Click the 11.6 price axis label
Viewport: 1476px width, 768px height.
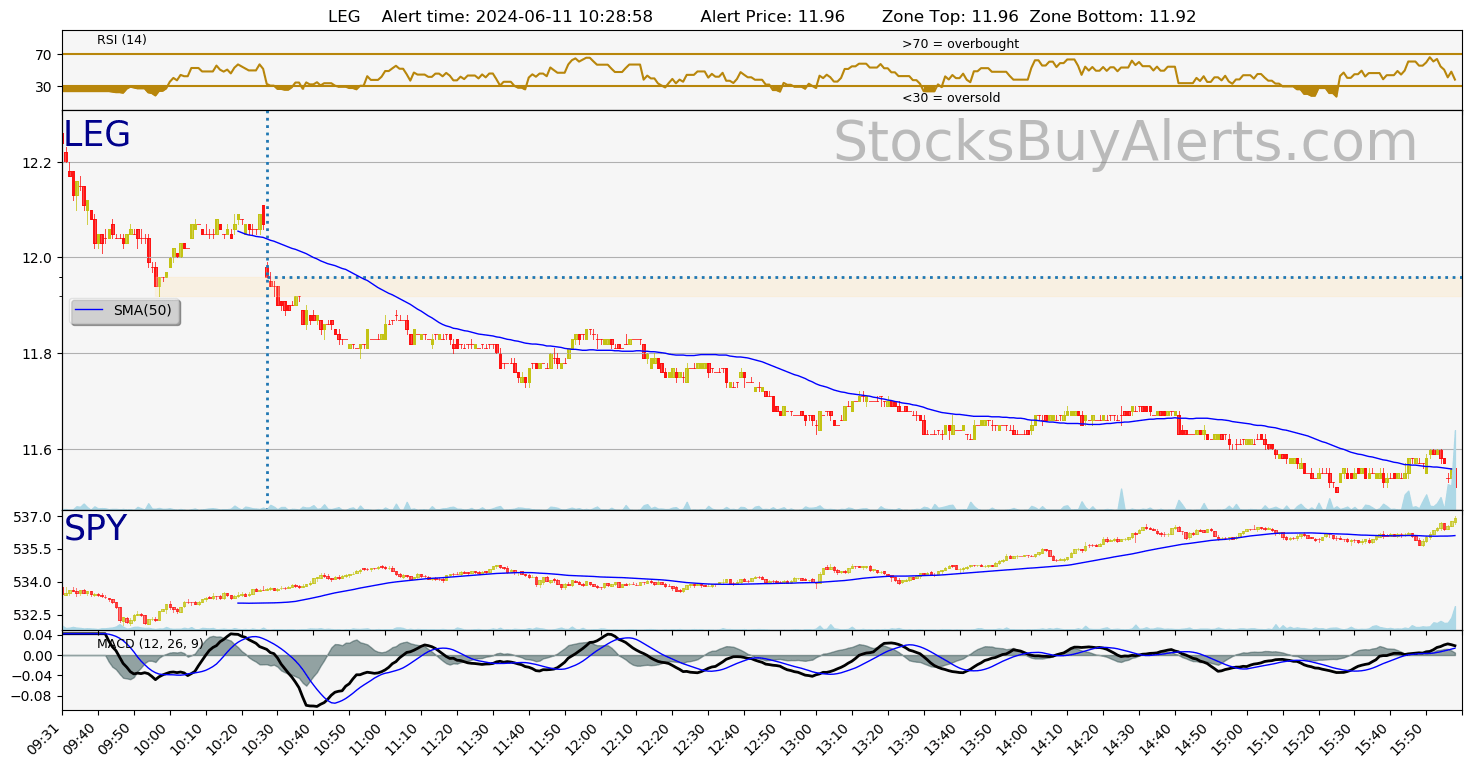(36, 450)
